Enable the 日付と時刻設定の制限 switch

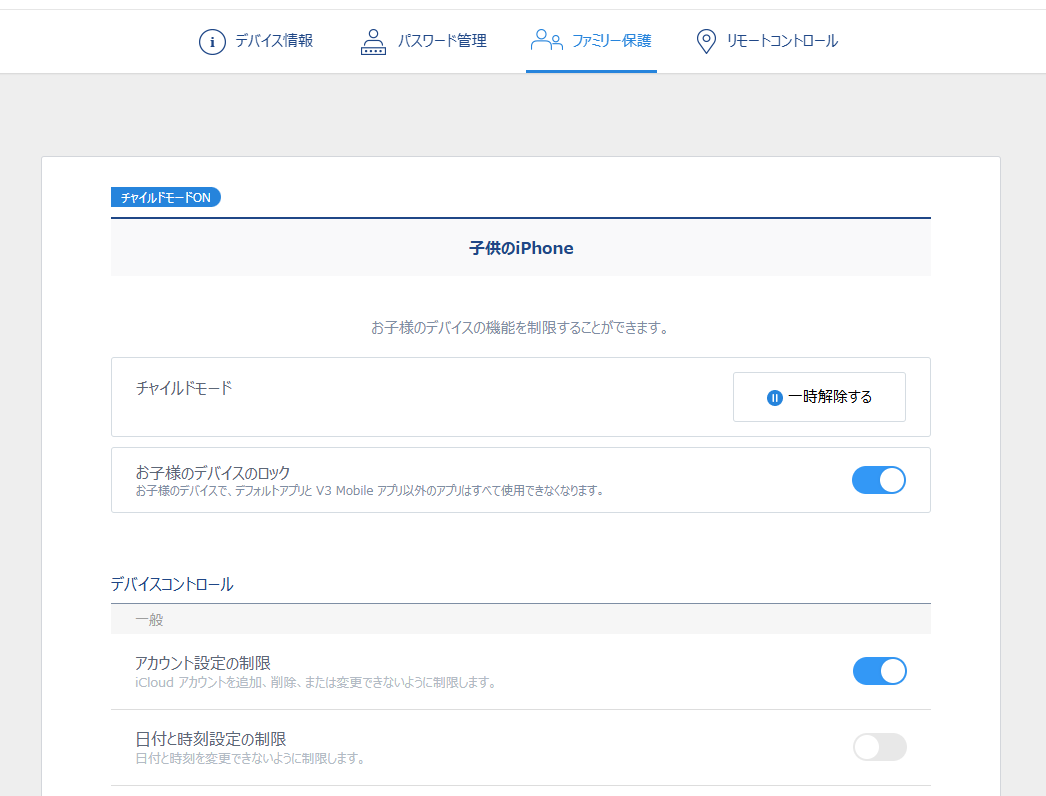[879, 747]
